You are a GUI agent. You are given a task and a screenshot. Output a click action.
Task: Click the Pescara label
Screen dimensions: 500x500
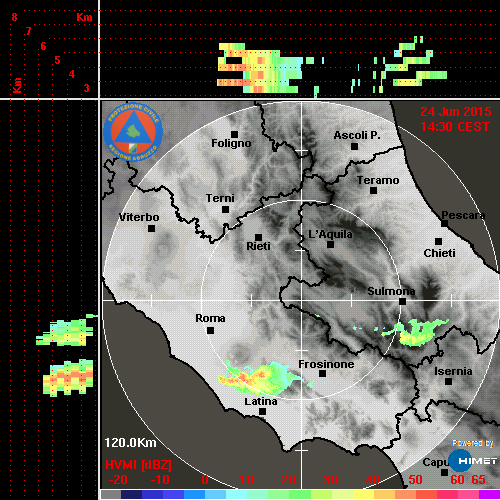click(463, 215)
